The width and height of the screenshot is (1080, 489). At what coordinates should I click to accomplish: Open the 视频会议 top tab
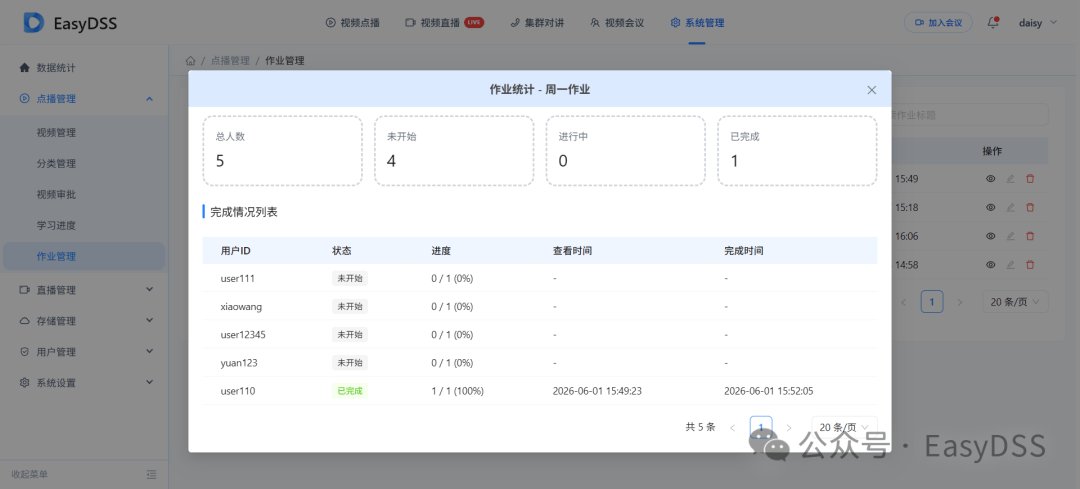[x=617, y=23]
